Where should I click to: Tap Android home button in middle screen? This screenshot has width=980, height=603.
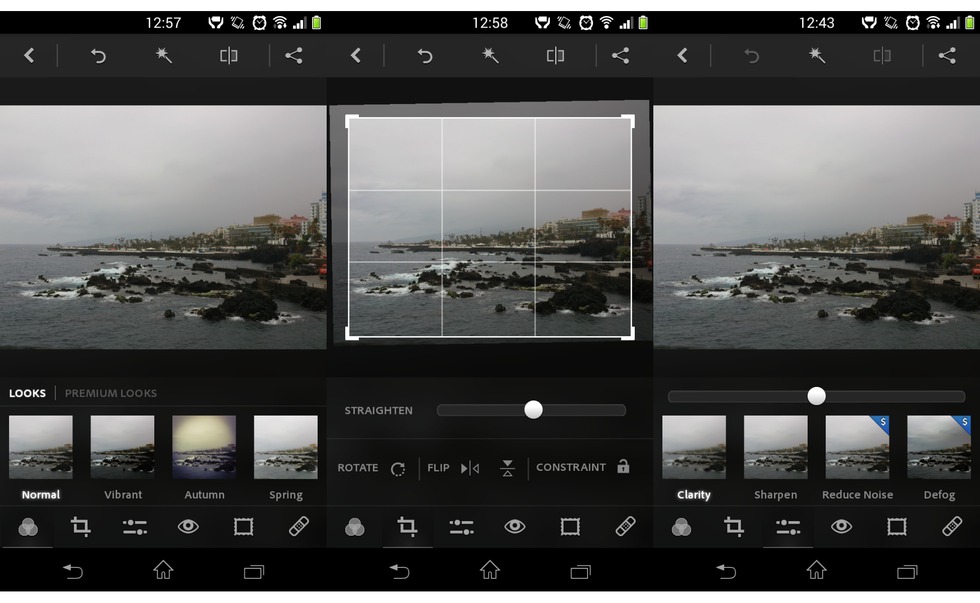coord(490,570)
